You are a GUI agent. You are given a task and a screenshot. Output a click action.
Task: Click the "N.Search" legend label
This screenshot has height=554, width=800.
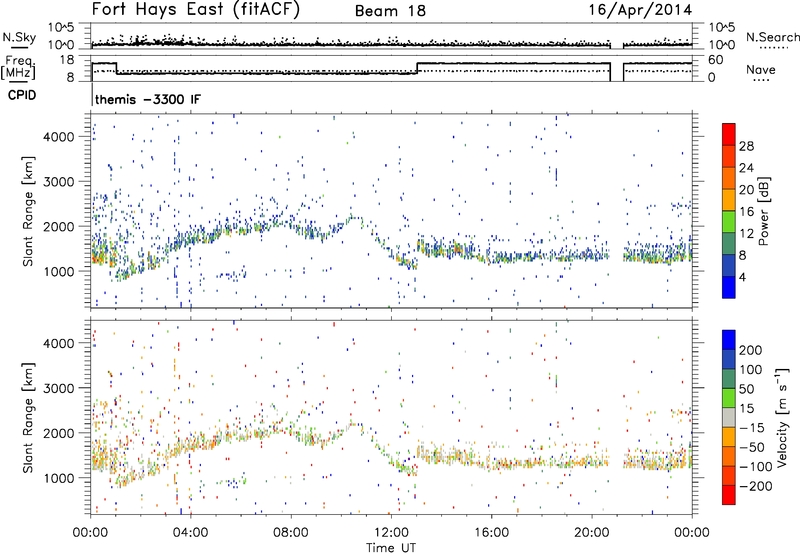click(772, 37)
